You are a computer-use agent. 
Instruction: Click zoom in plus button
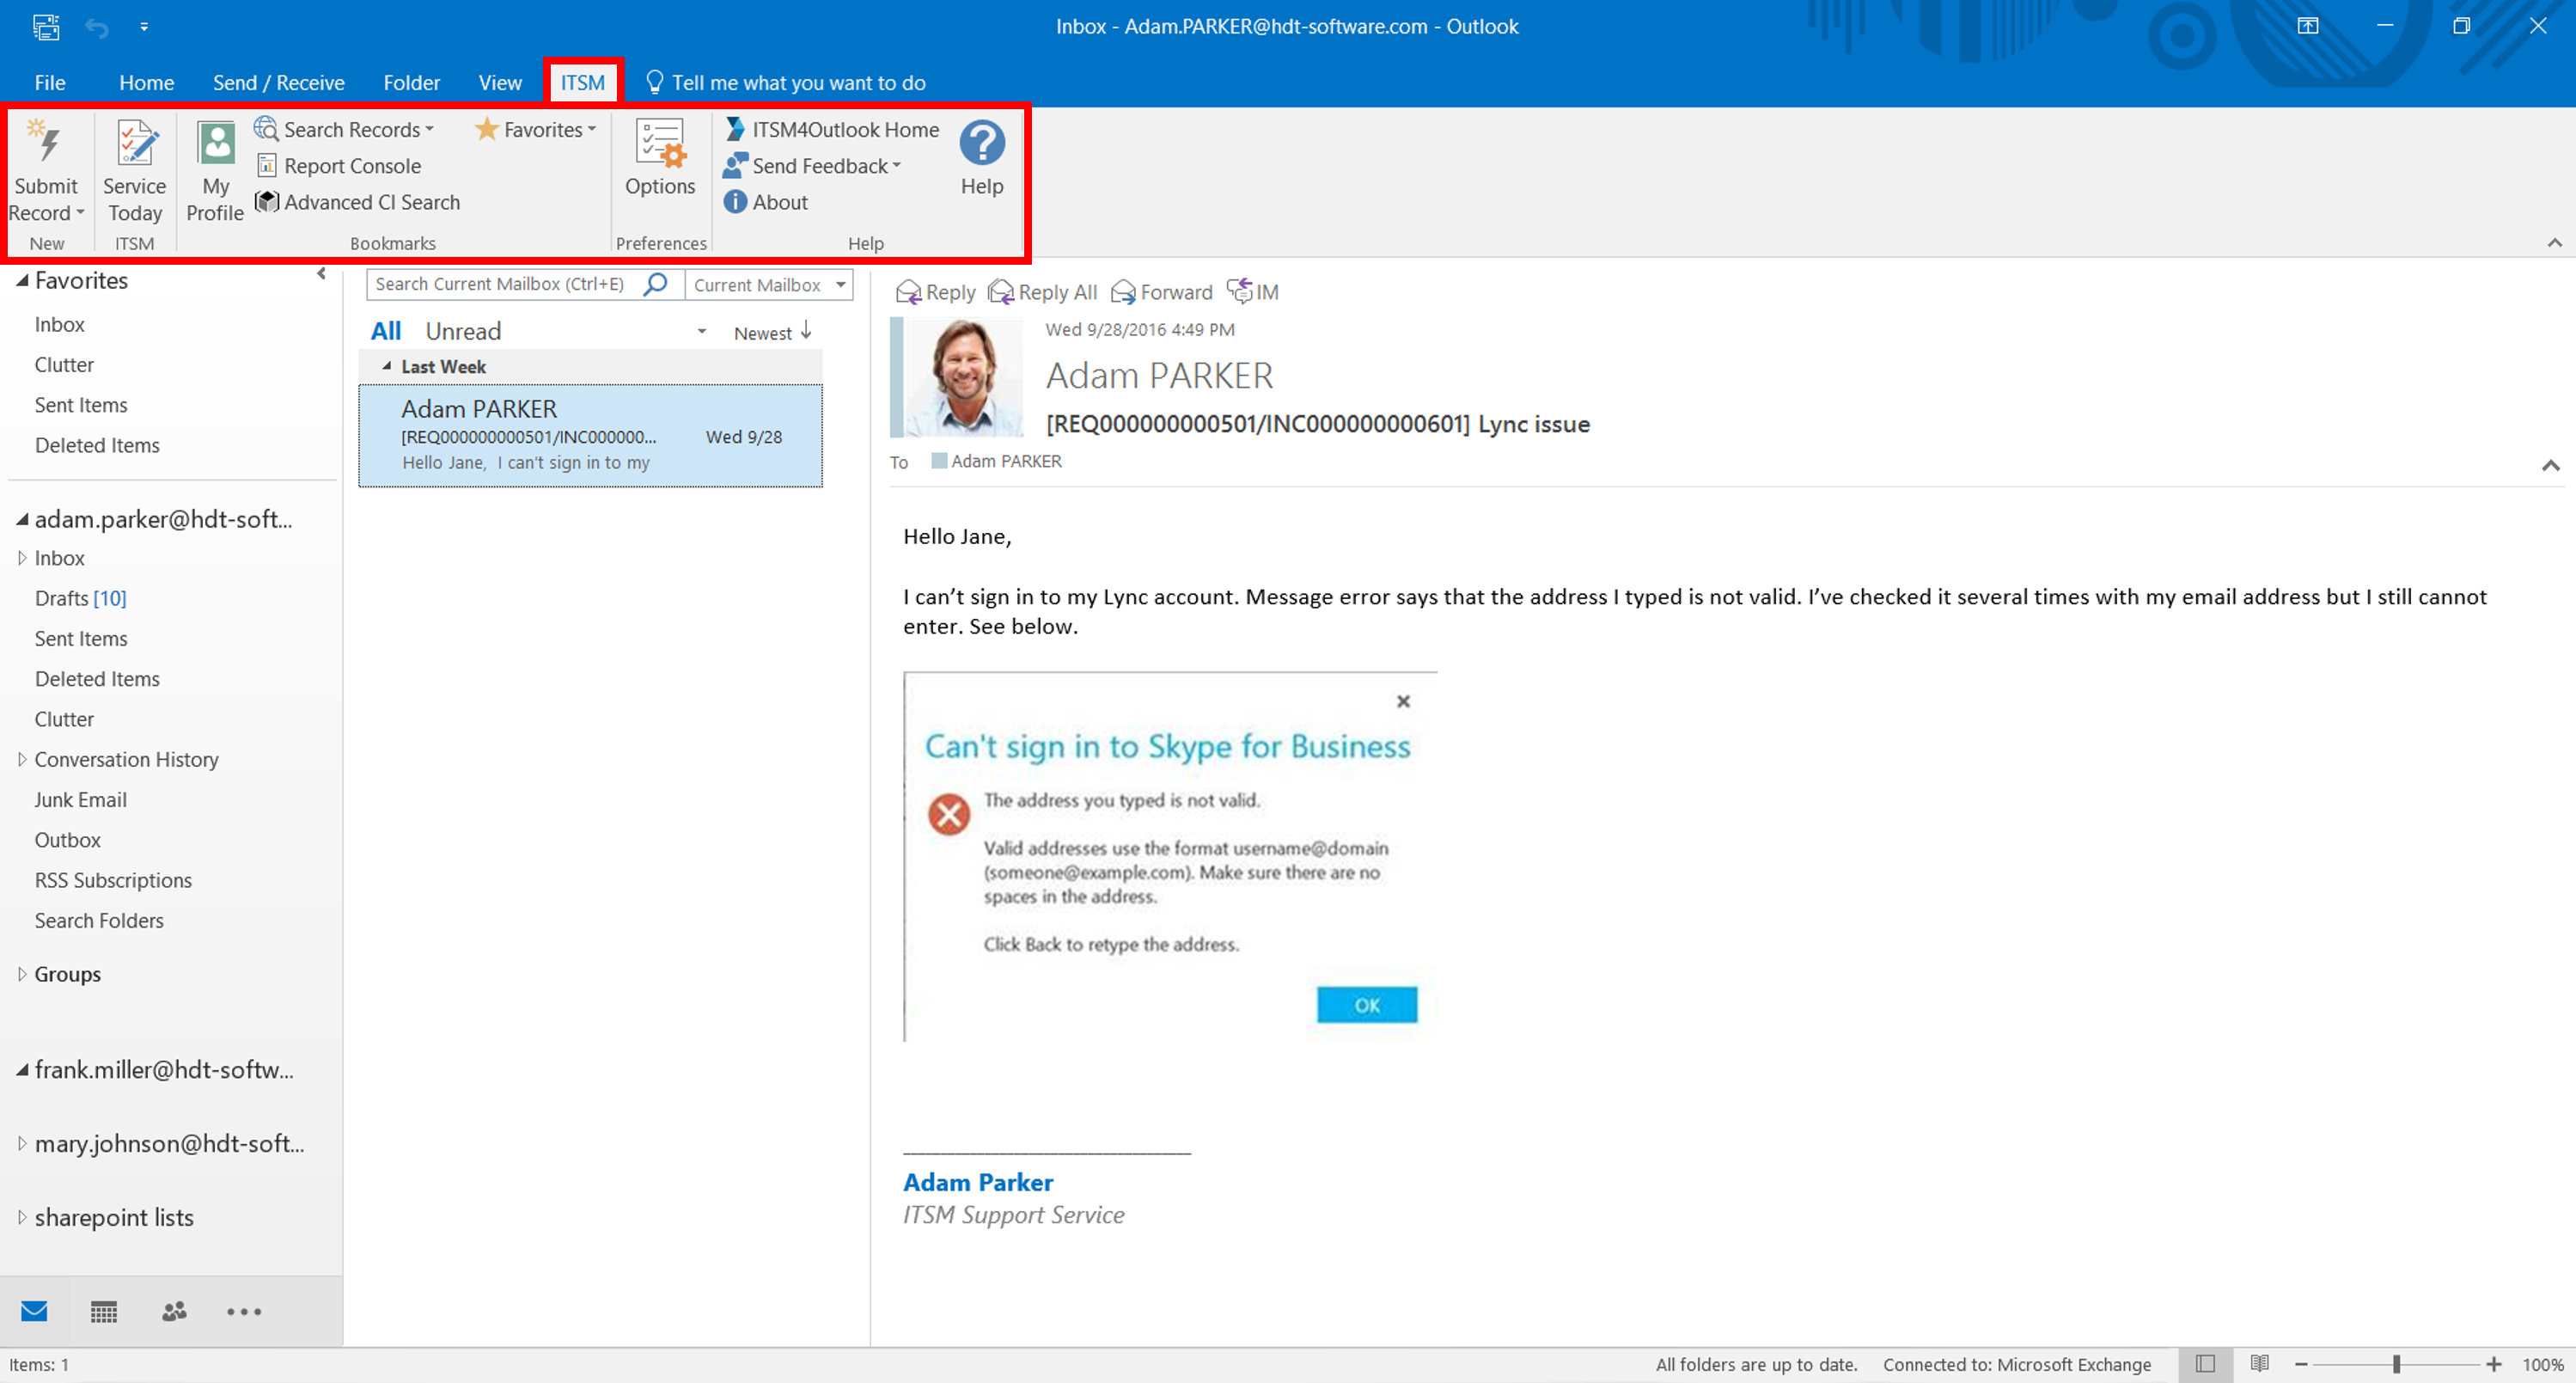coord(2494,1365)
